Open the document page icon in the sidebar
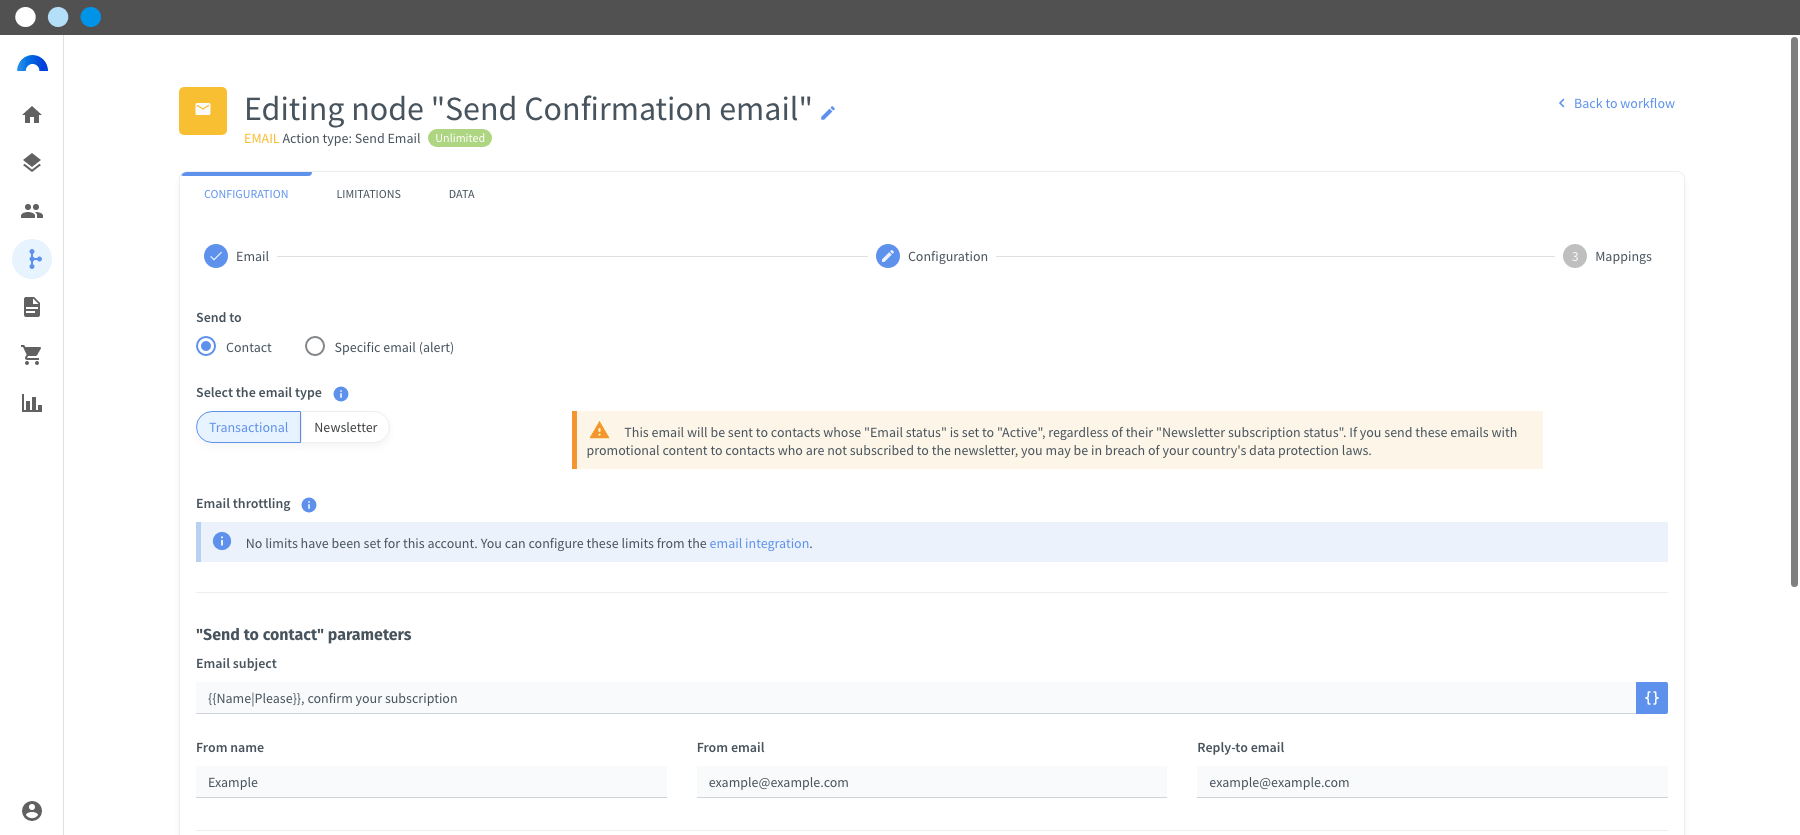Screen dimensions: 1800x835 coord(32,307)
